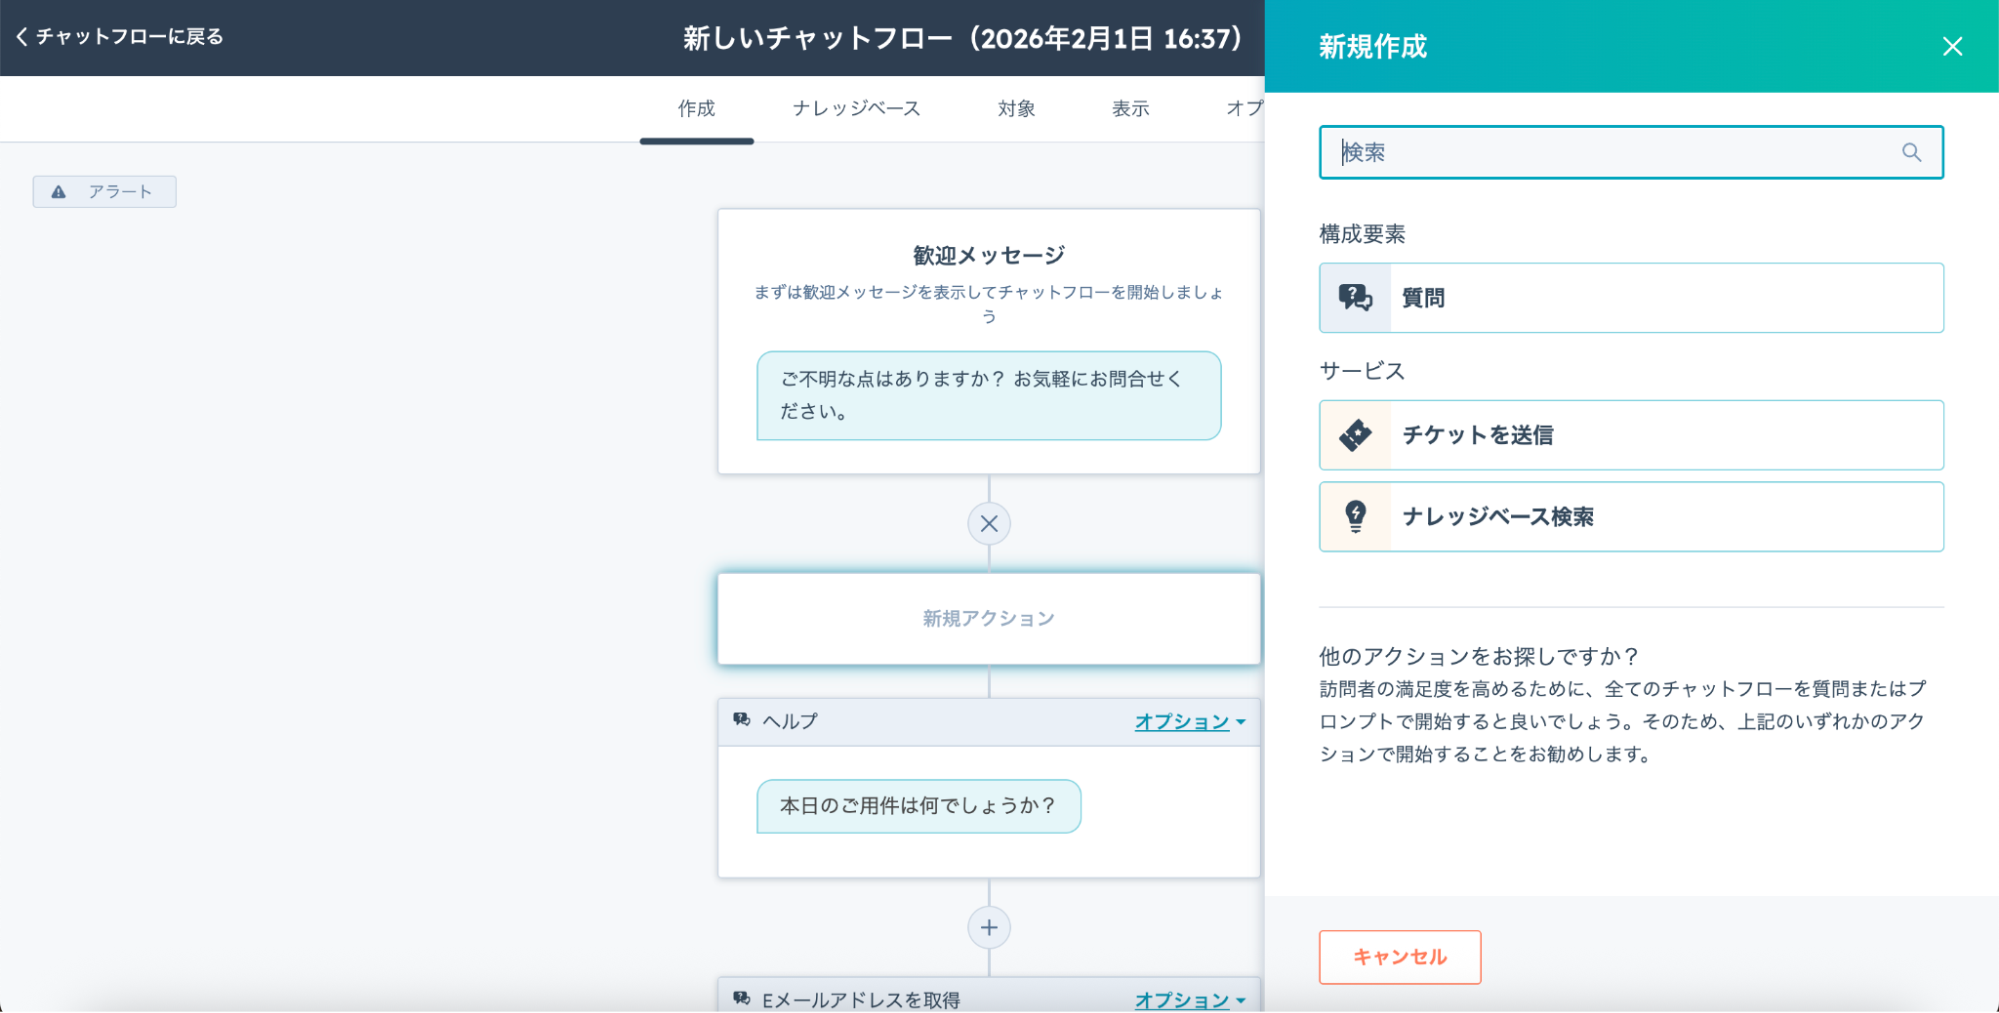Switch to the ナレッジベース tab

tap(856, 108)
